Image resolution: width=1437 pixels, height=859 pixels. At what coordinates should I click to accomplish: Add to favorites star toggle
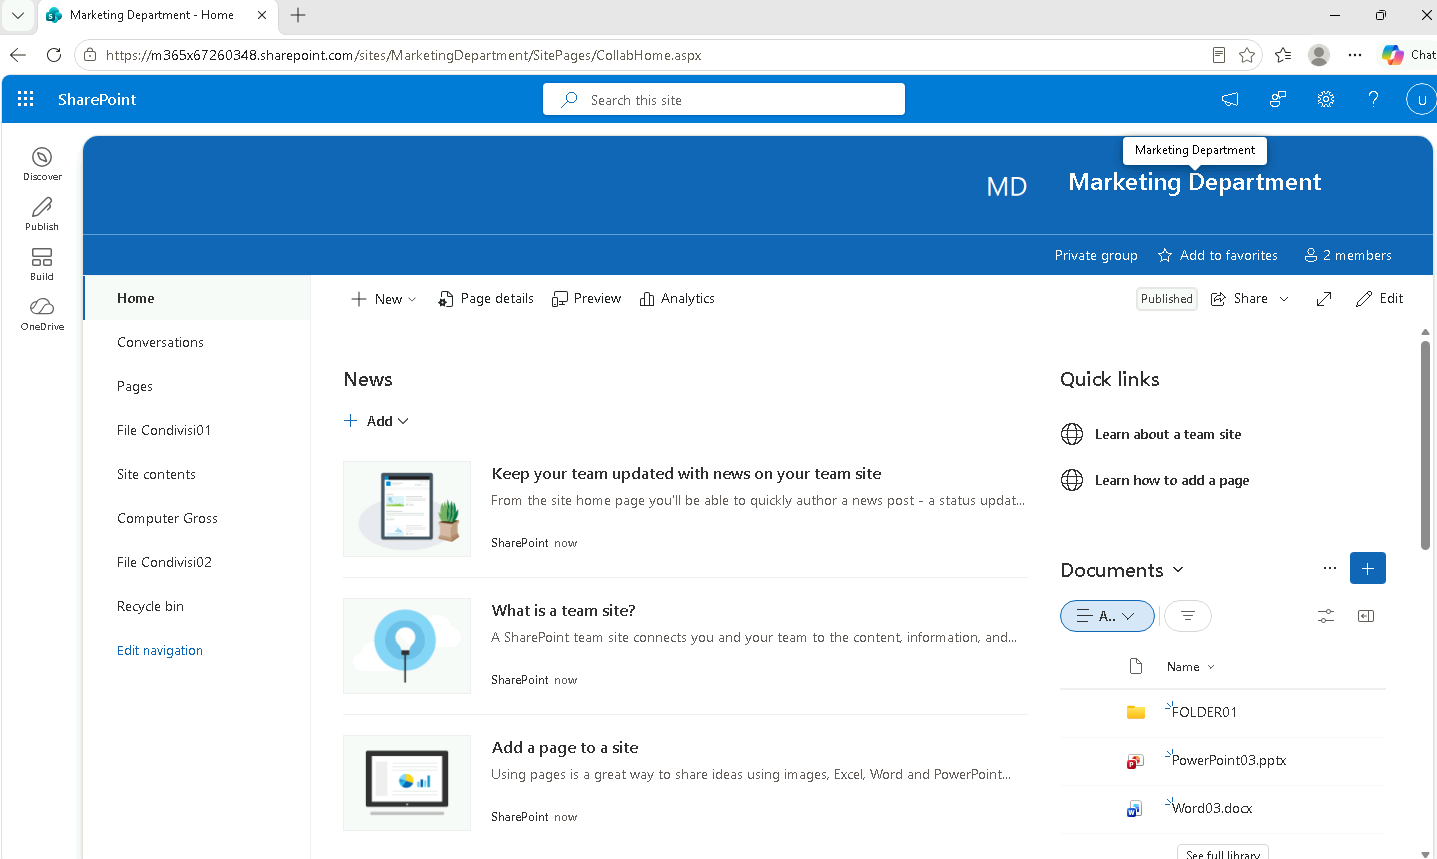tap(1218, 255)
